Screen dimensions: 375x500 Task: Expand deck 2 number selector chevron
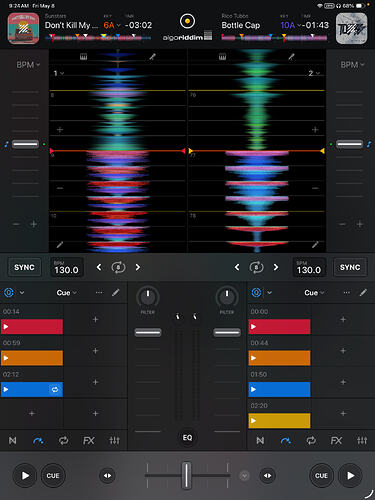point(314,73)
